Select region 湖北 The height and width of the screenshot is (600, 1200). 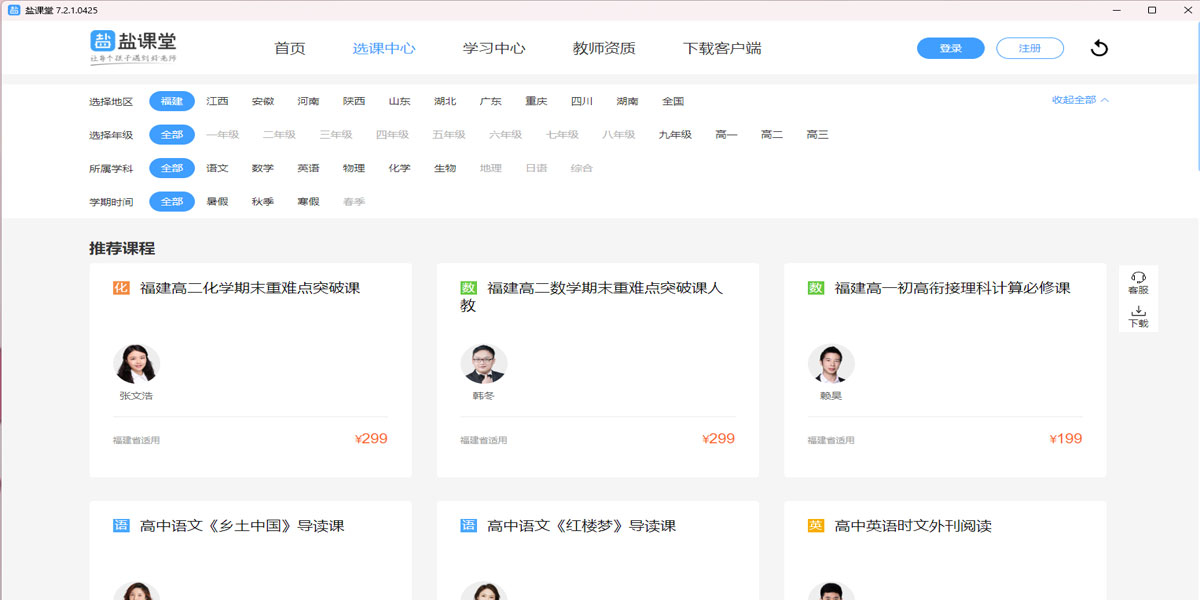click(445, 101)
